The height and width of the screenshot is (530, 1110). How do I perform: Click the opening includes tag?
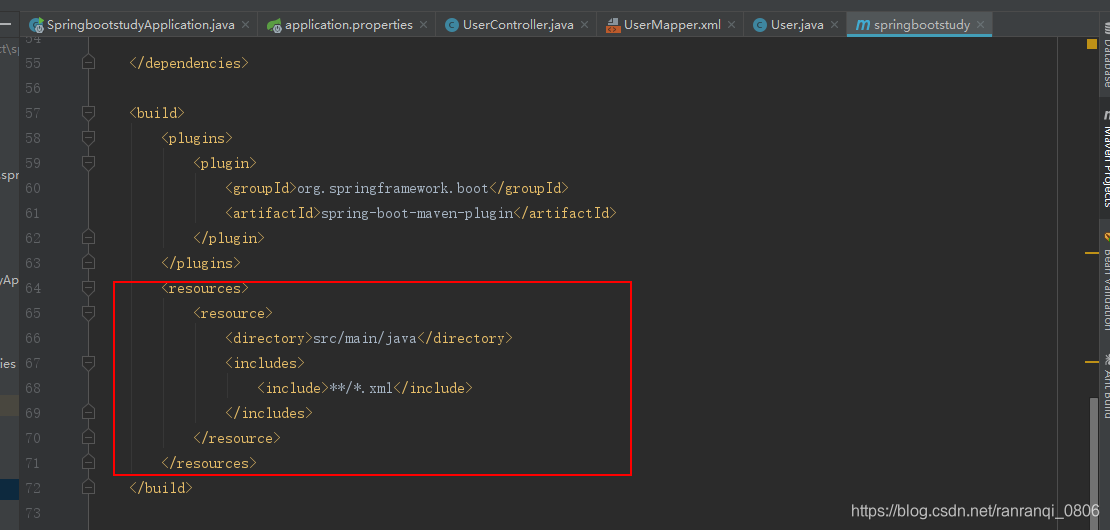pyautogui.click(x=265, y=363)
